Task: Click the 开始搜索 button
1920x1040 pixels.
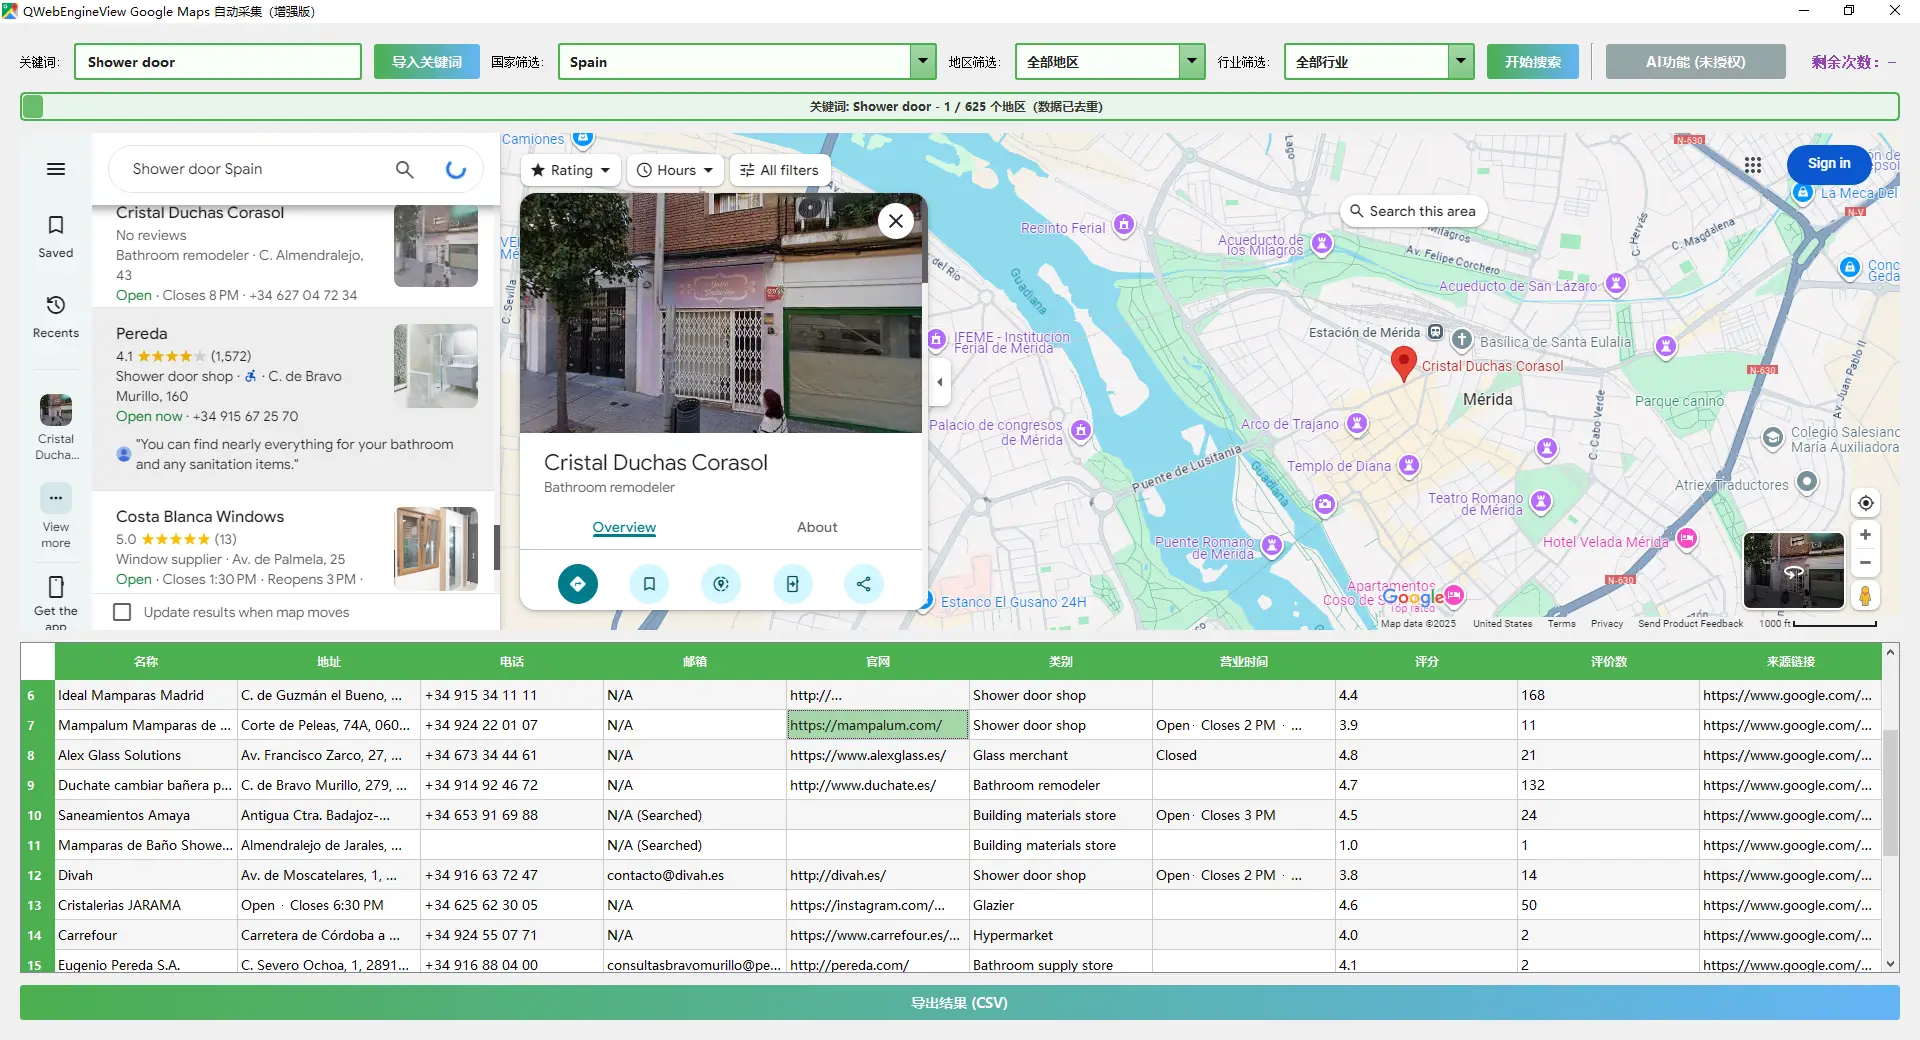Action: pyautogui.click(x=1533, y=61)
